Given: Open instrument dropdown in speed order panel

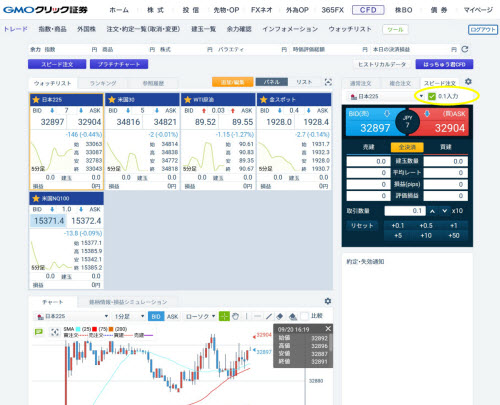Looking at the screenshot, I should click(386, 96).
